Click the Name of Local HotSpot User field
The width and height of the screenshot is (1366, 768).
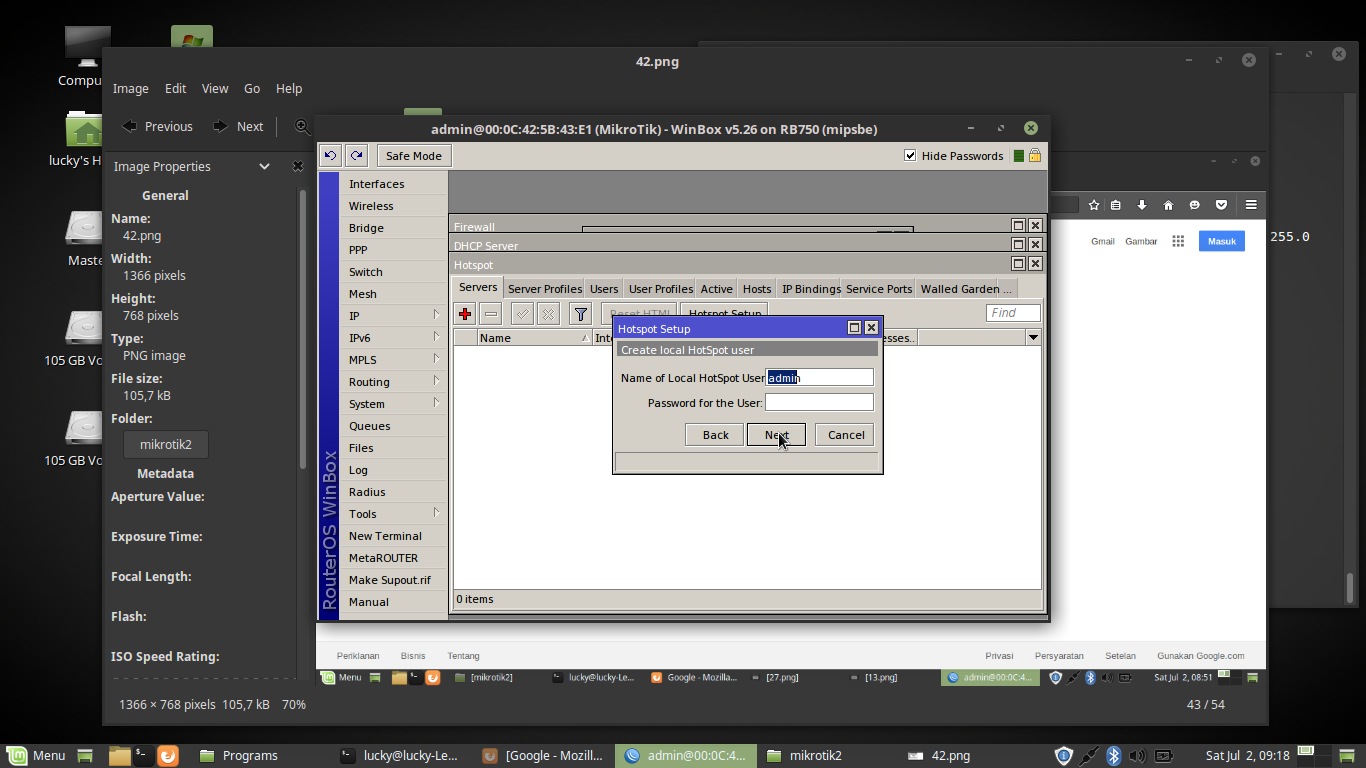pyautogui.click(x=819, y=377)
